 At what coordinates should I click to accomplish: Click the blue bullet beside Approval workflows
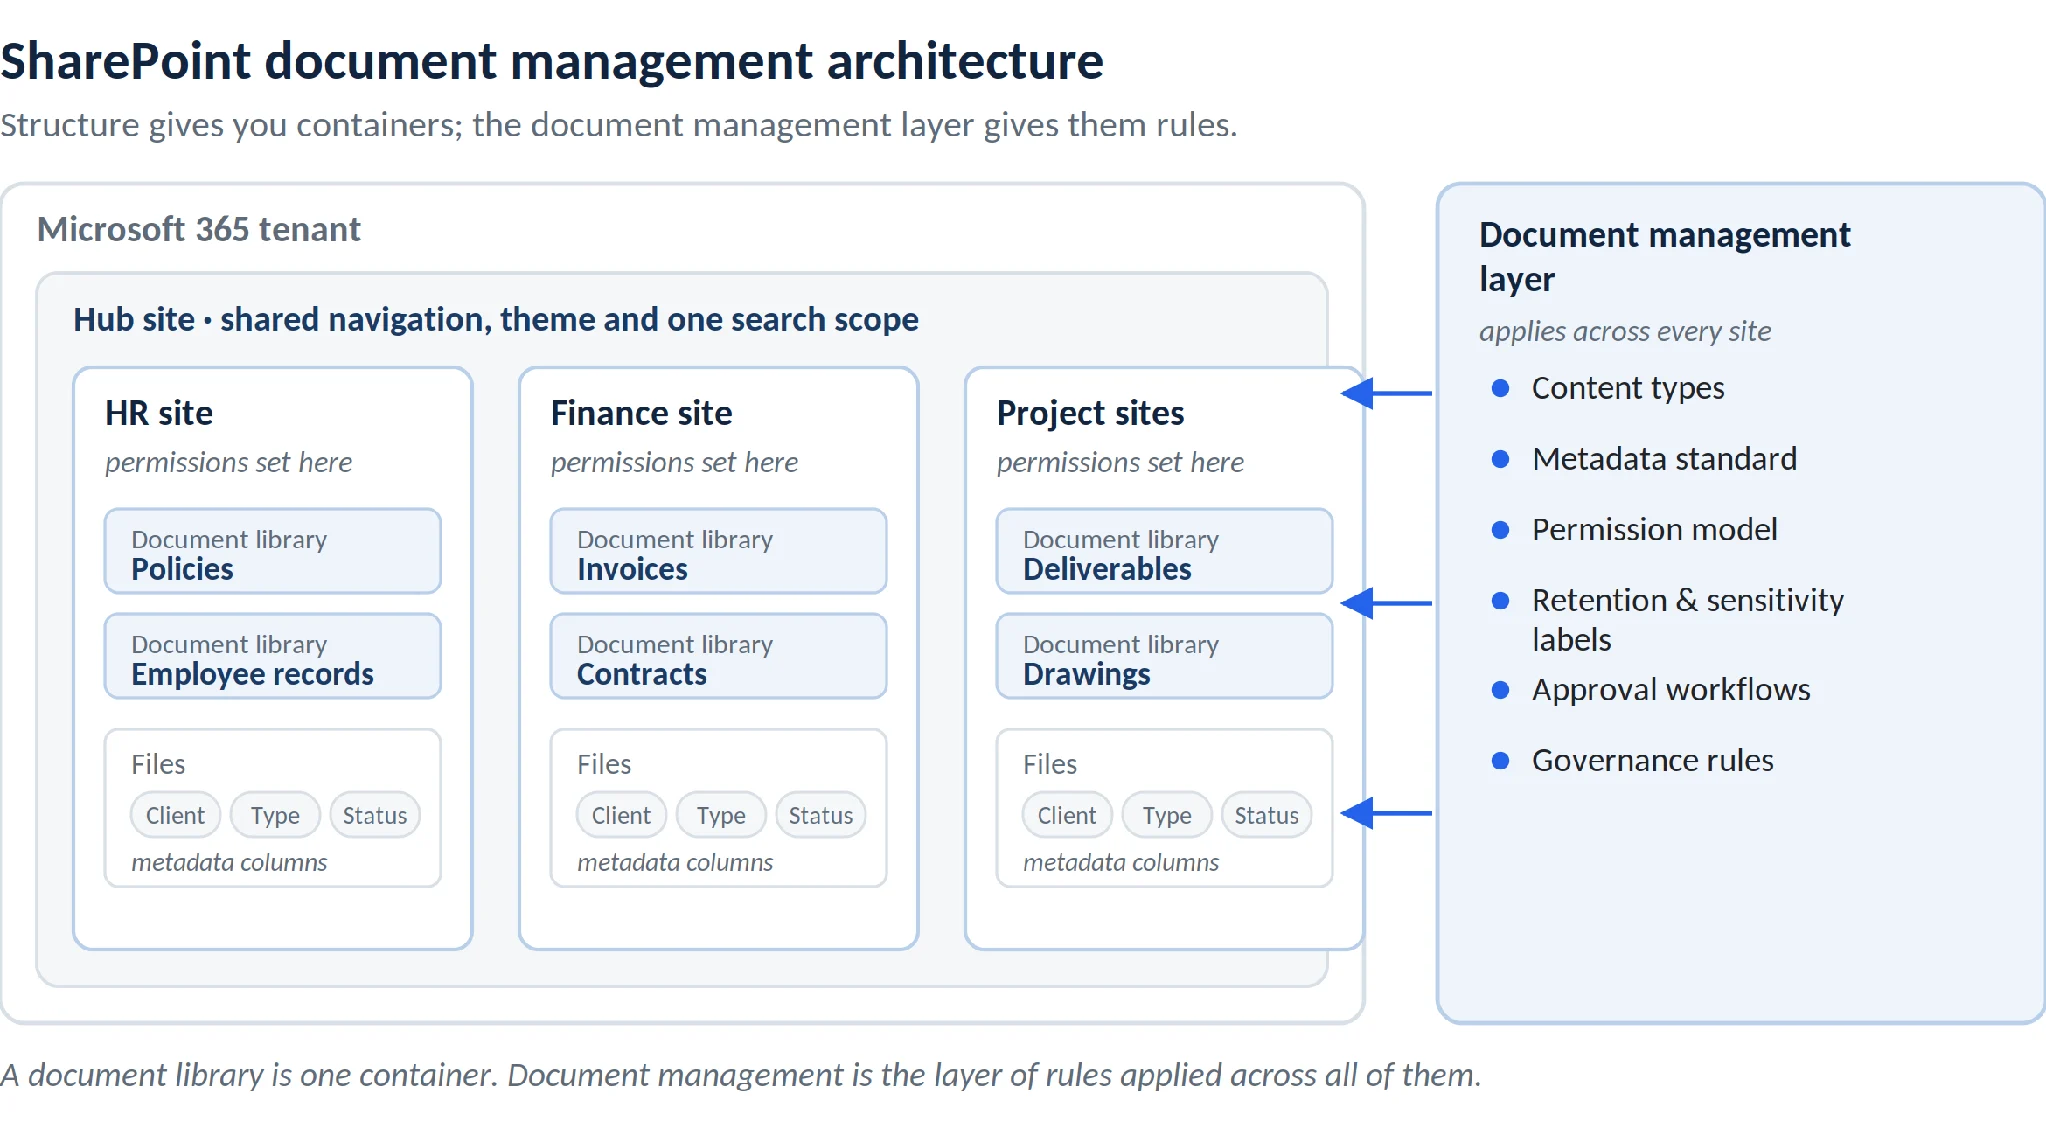pos(1500,690)
